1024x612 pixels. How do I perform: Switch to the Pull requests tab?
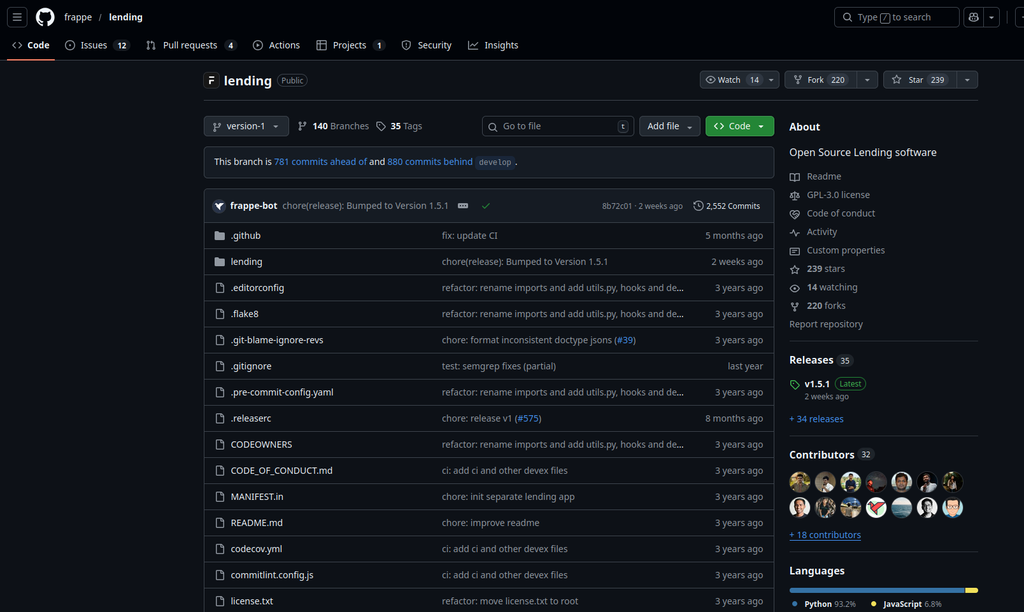191,45
